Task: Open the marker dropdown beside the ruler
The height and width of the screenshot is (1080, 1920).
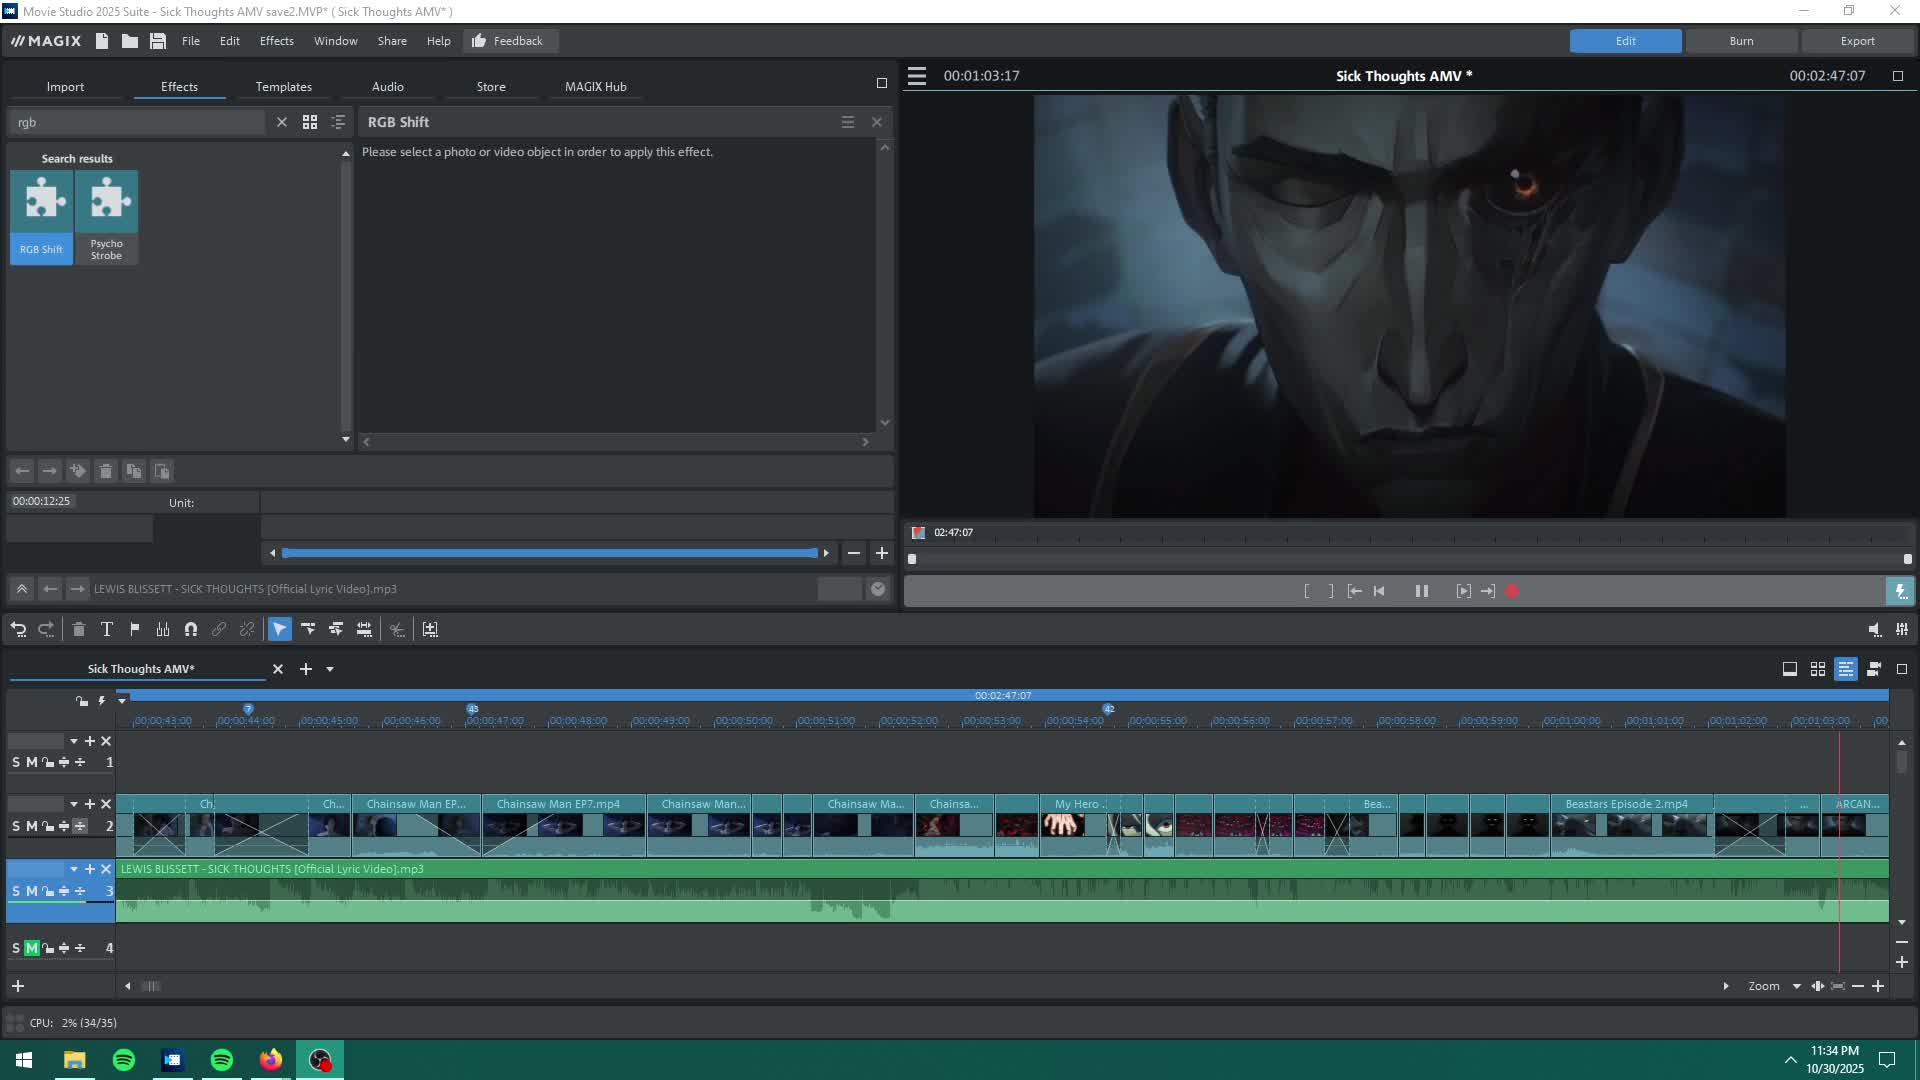Action: pos(122,701)
